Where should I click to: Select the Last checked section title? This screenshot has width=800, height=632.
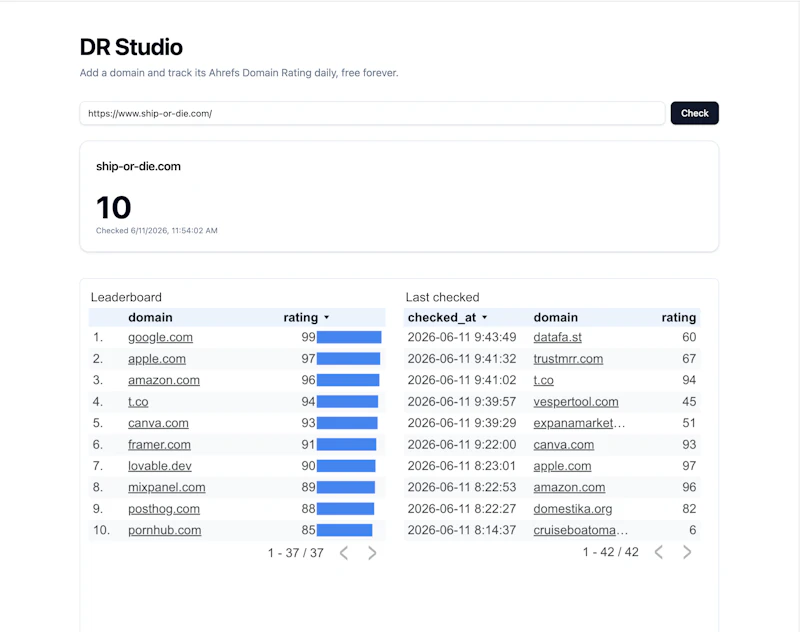(442, 297)
